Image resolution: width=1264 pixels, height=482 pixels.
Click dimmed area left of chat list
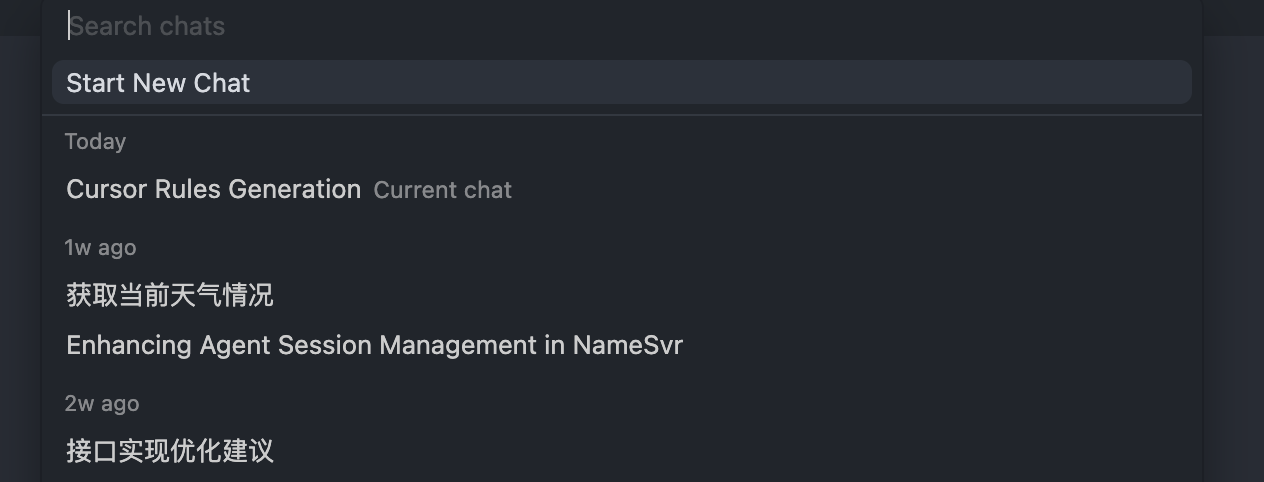click(20, 260)
